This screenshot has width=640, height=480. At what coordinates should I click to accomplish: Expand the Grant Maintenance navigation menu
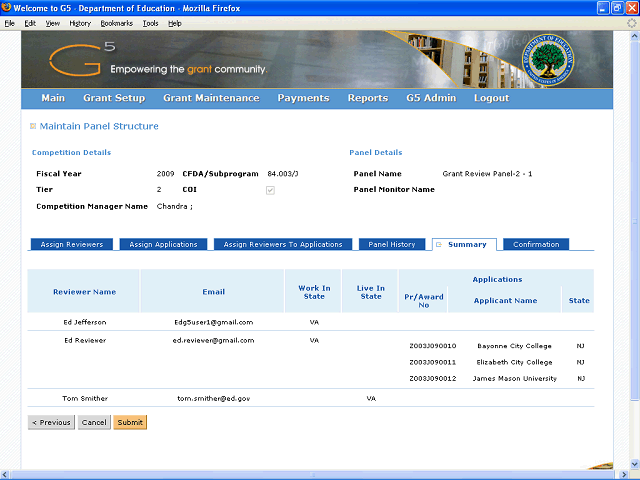[x=211, y=98]
